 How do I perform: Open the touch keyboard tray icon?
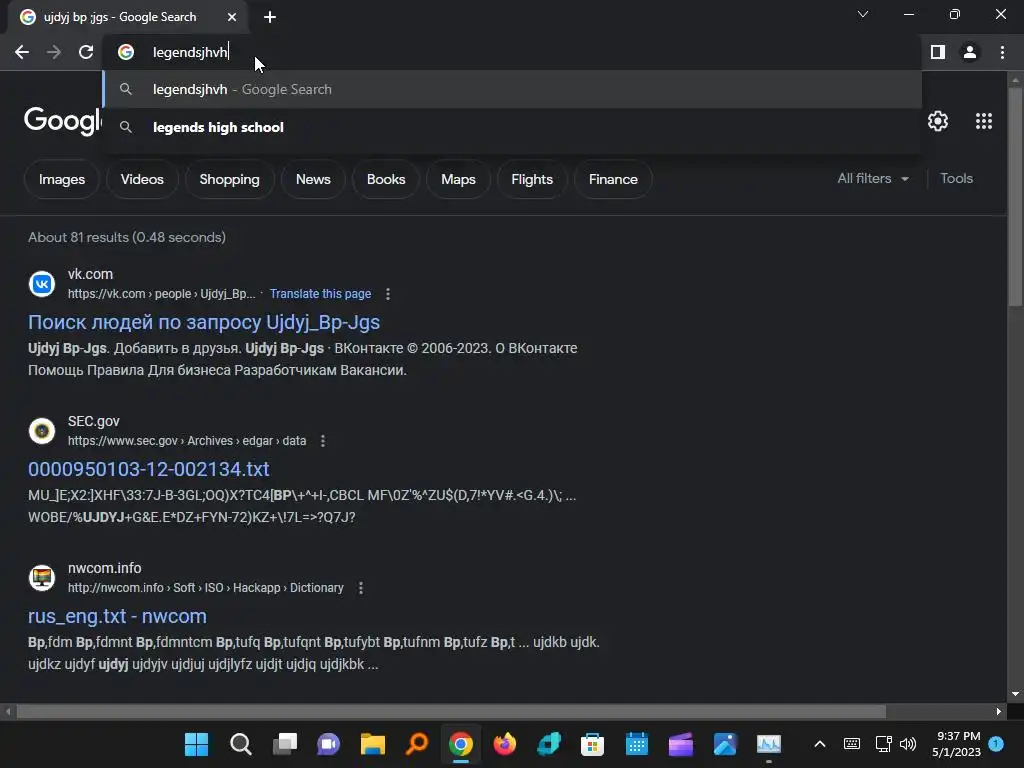pyautogui.click(x=852, y=744)
